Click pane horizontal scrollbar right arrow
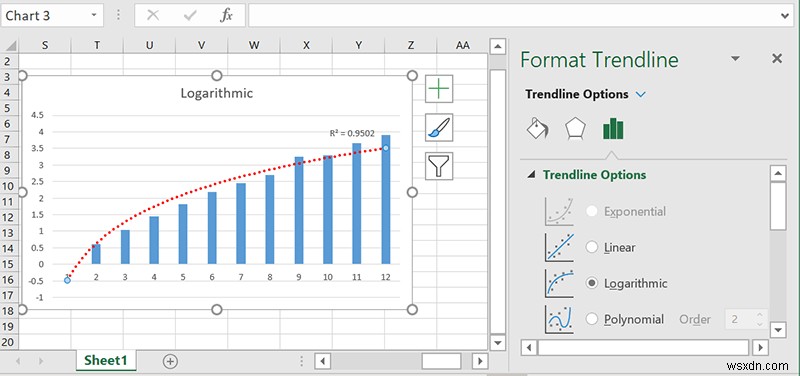Image resolution: width=800 pixels, height=376 pixels. coord(761,348)
